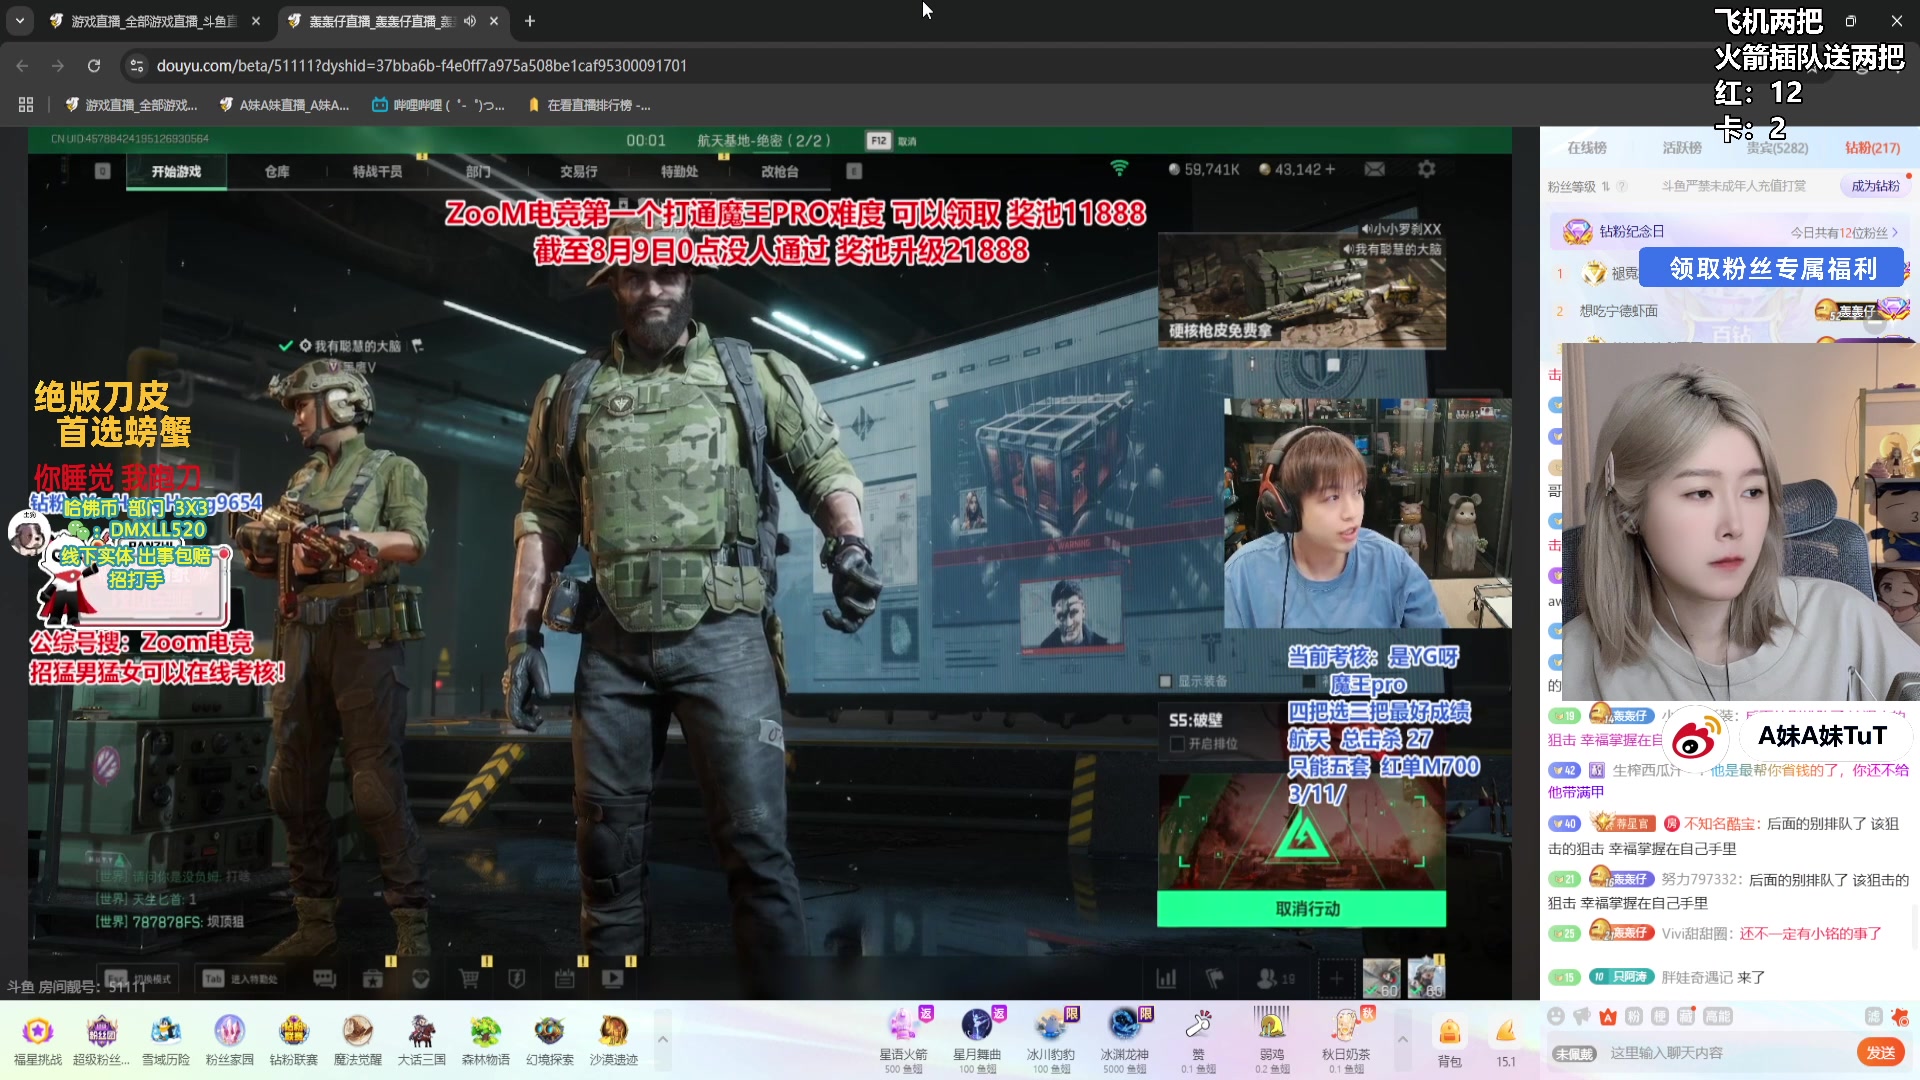Switch to the 贵宾(5282) tab
The image size is (1920, 1080).
point(1777,148)
